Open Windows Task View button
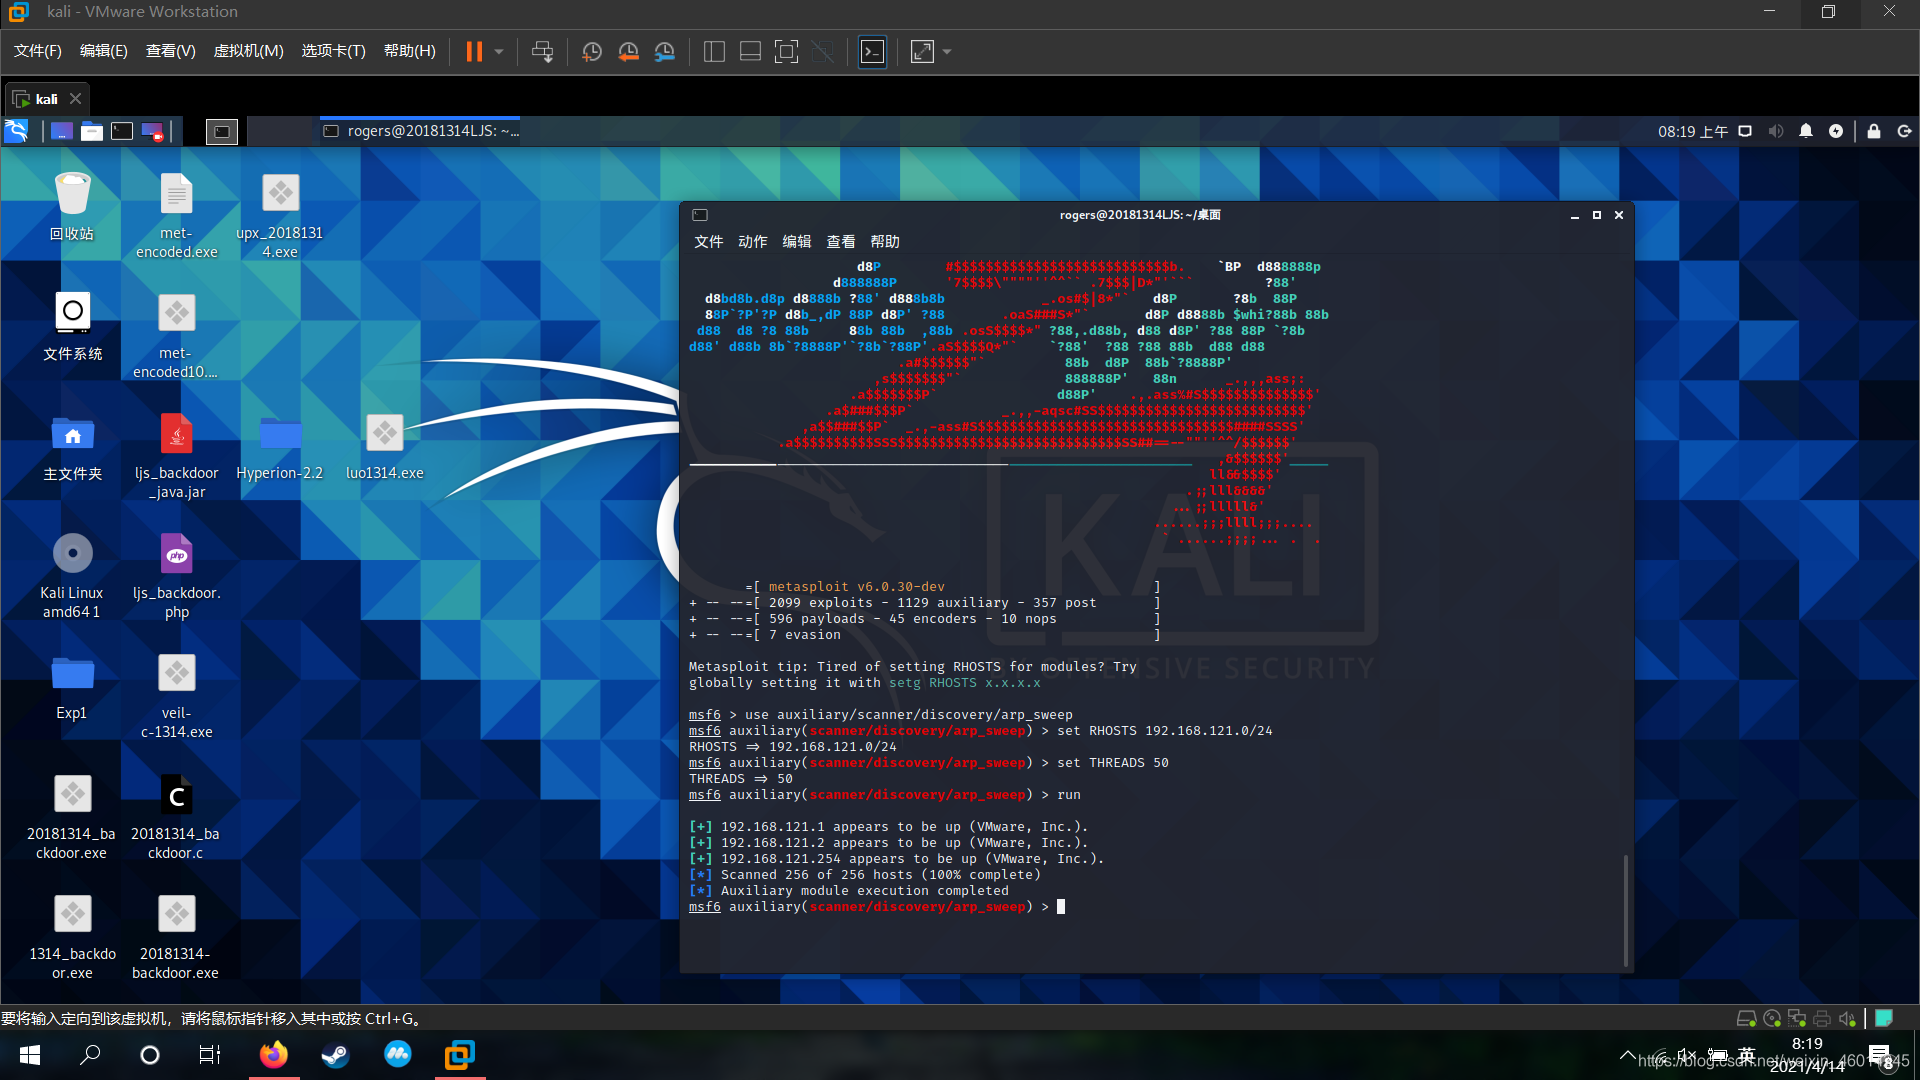 click(210, 1055)
